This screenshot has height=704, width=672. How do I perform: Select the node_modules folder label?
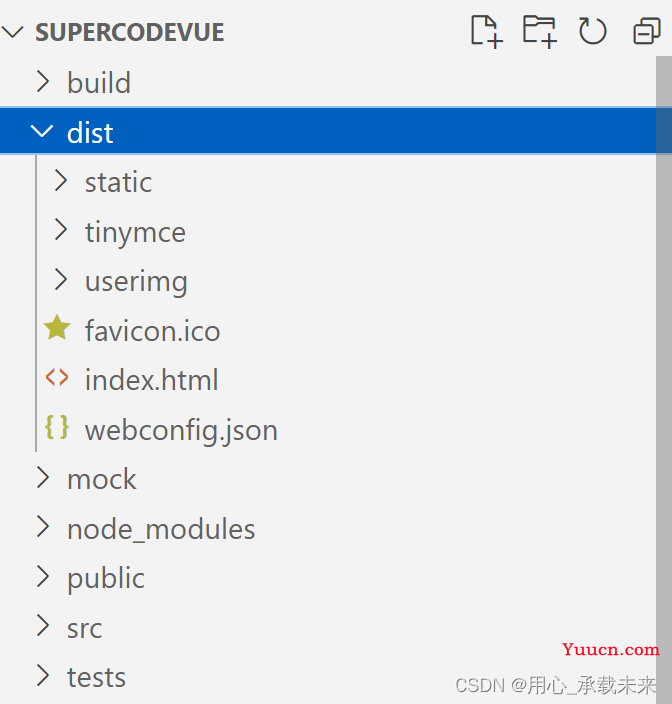tap(161, 529)
